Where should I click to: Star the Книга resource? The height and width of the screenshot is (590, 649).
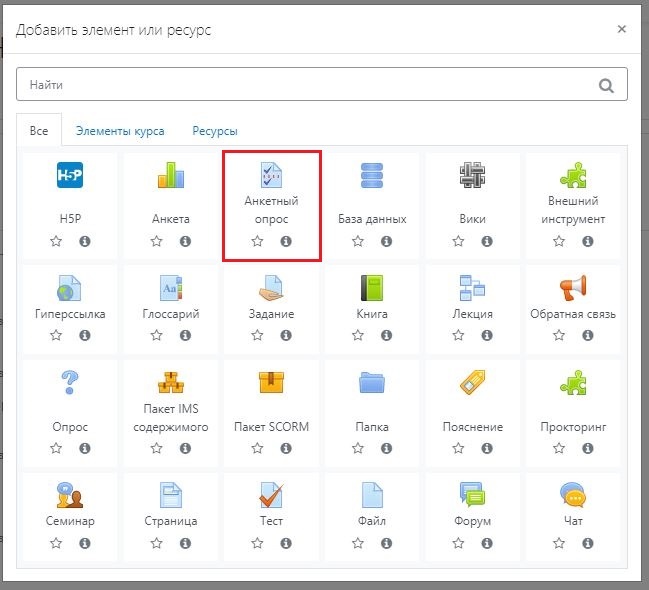358,335
